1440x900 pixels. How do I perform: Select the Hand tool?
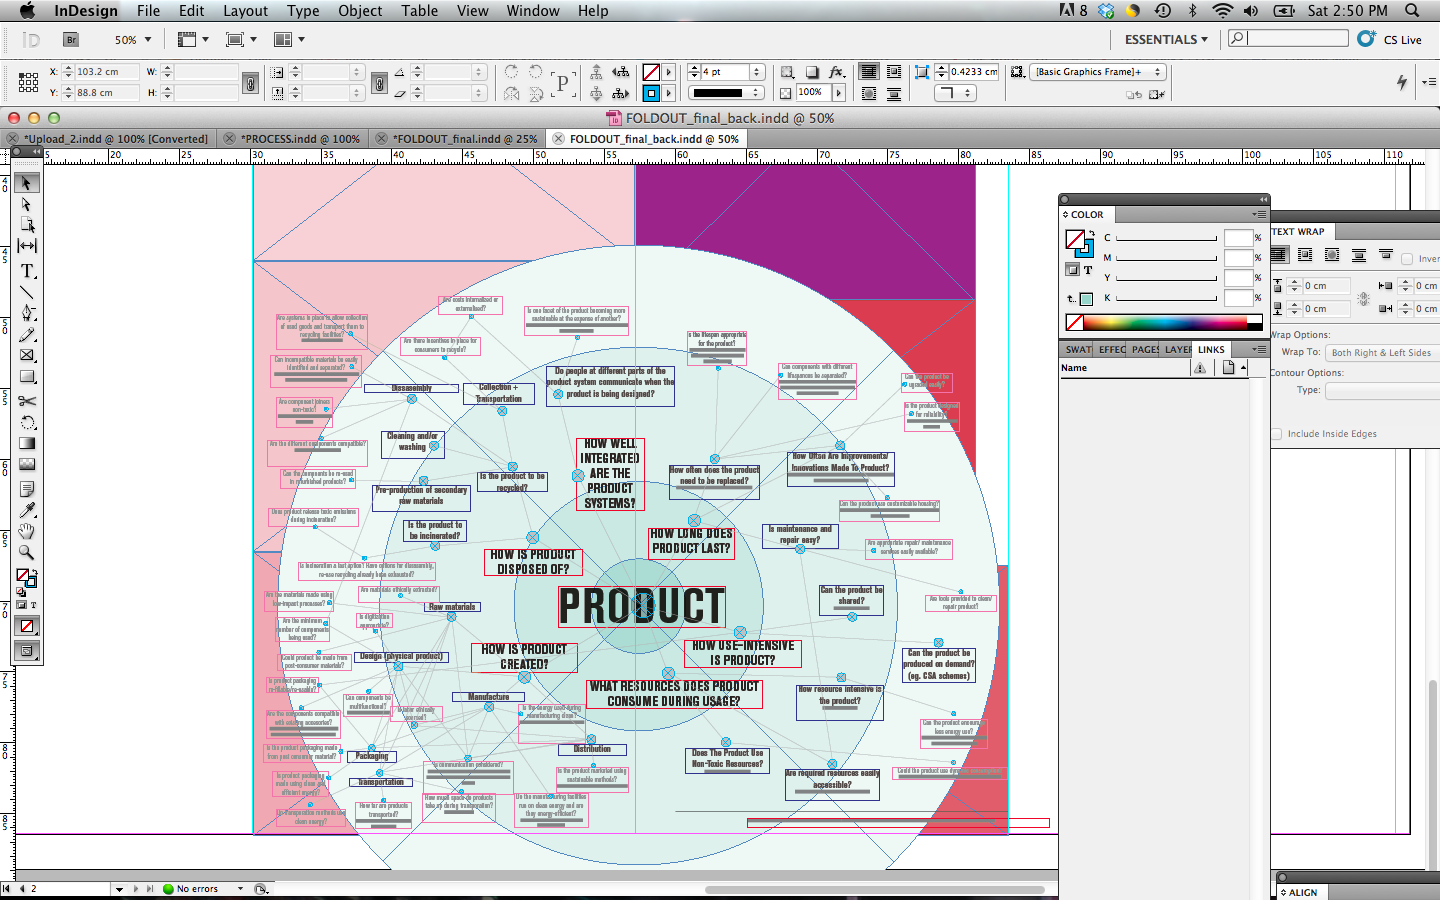click(27, 531)
